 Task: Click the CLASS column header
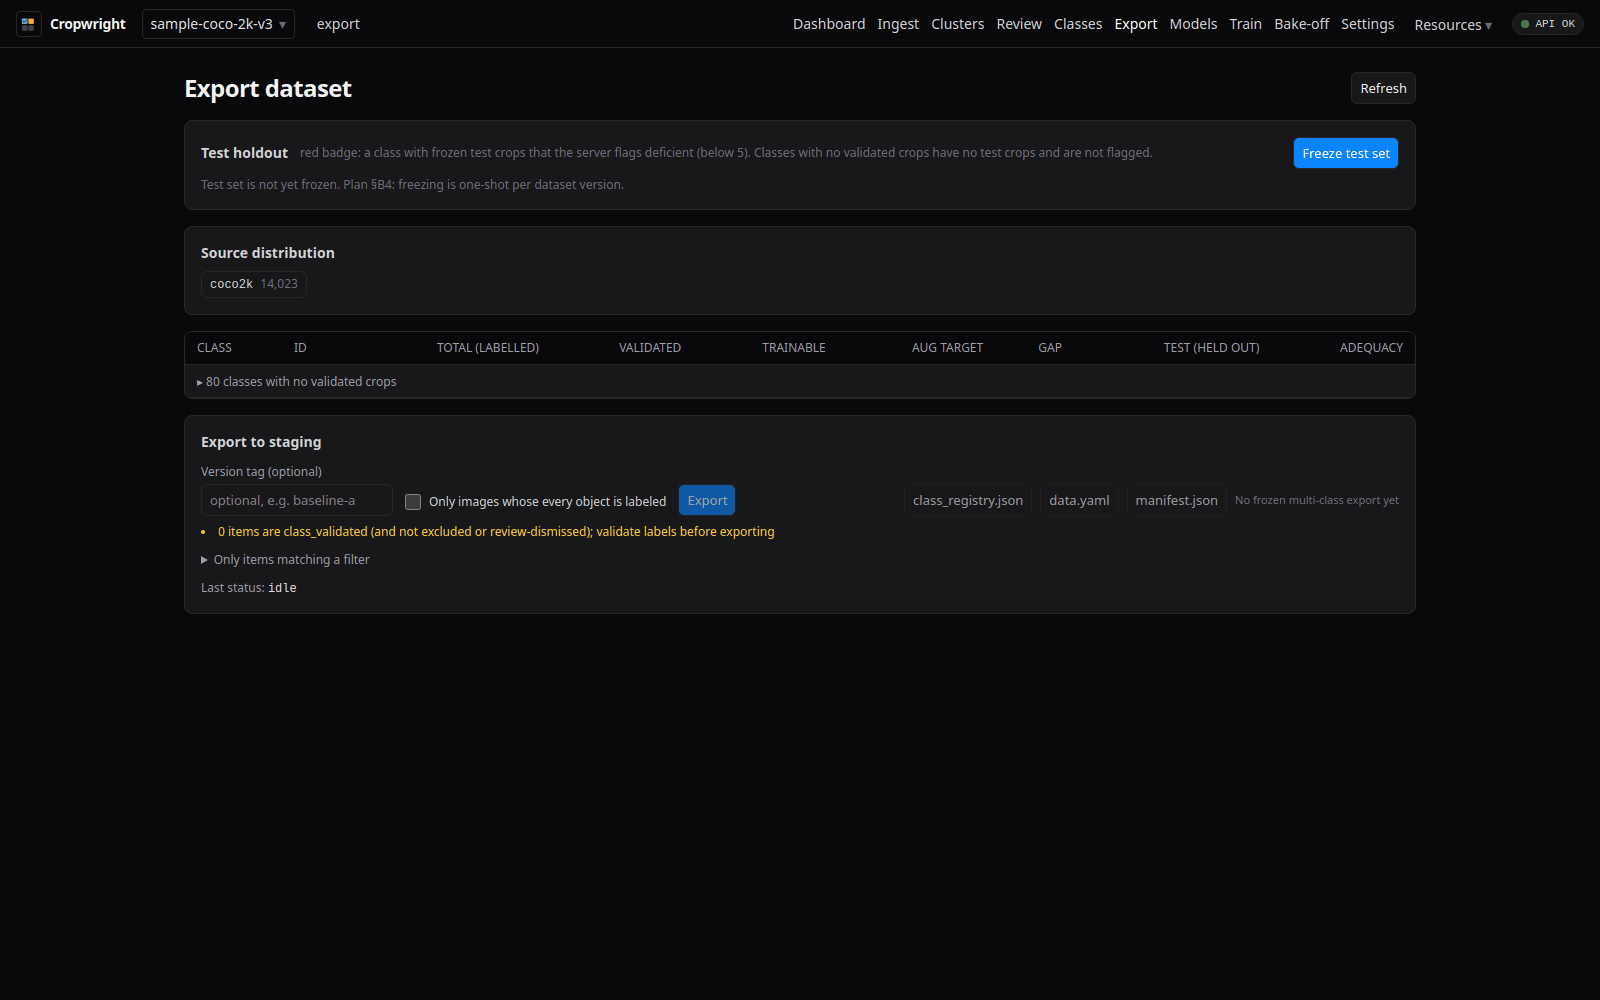tap(214, 348)
